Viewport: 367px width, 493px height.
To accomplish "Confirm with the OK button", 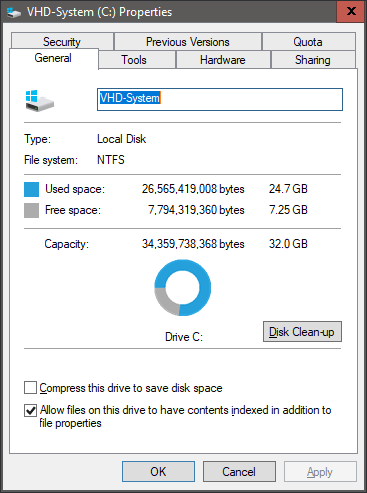I will [x=158, y=472].
